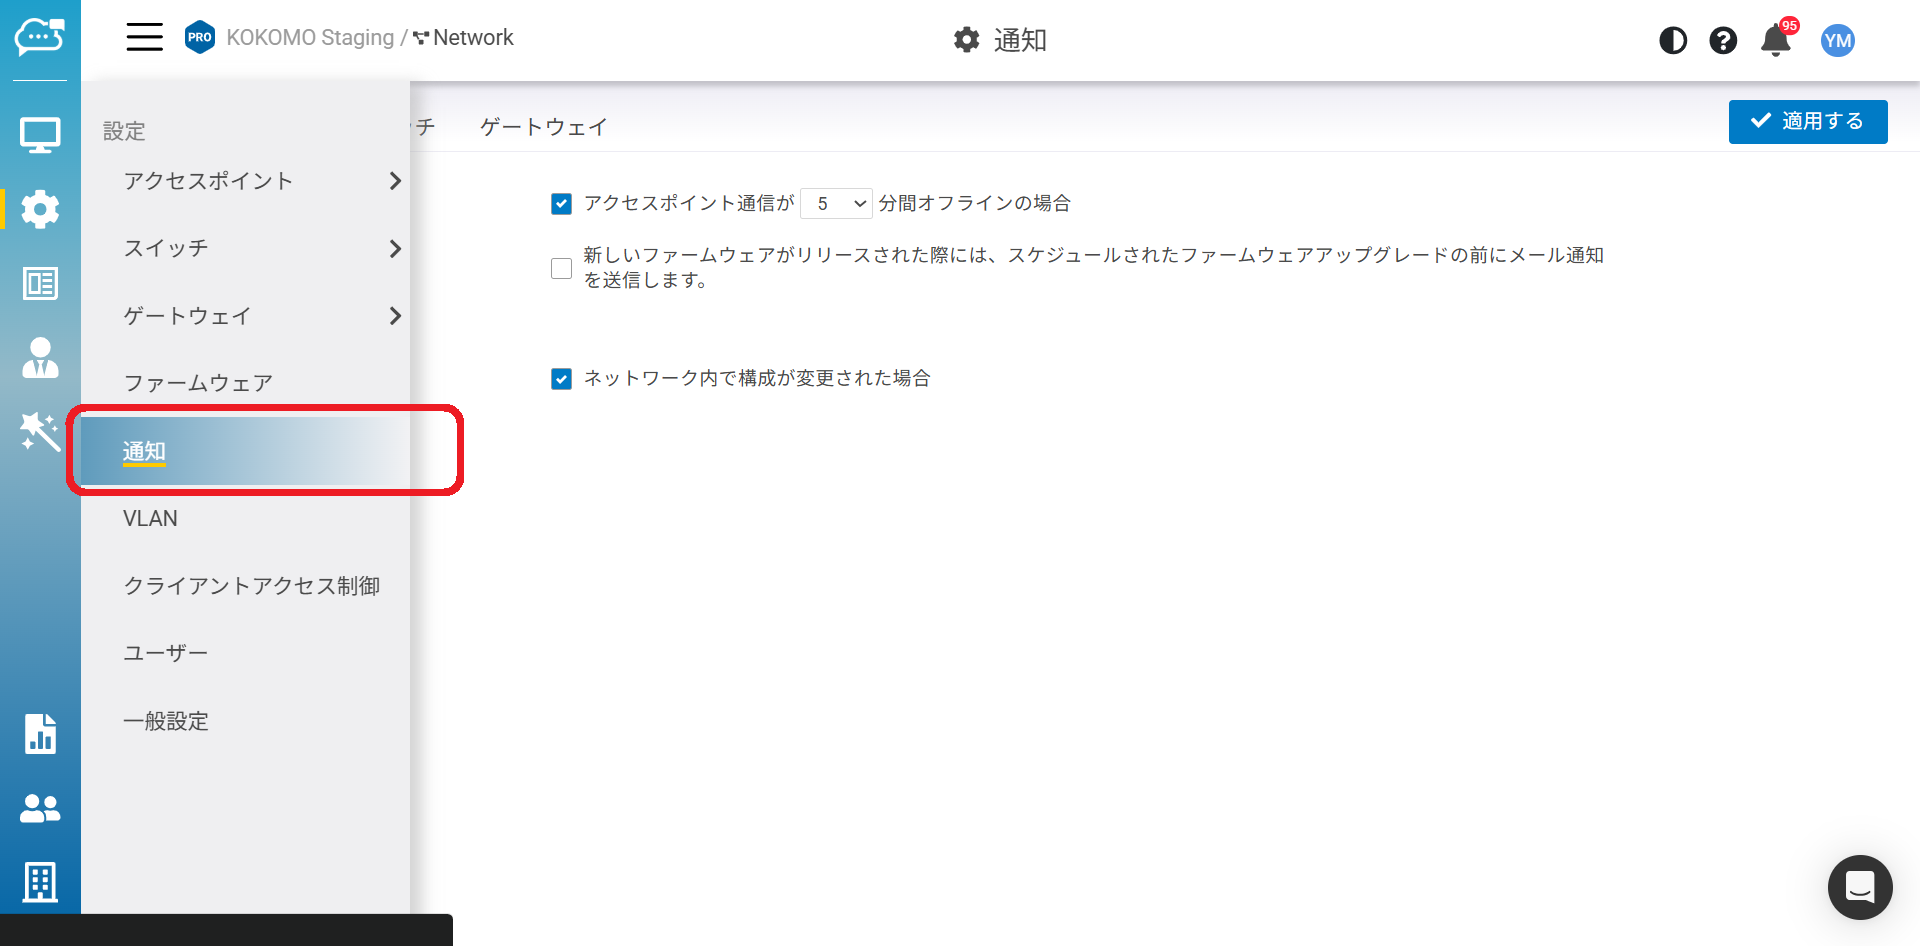Open the chart report sidebar icon
Screen dimensions: 1920x946
pyautogui.click(x=40, y=733)
